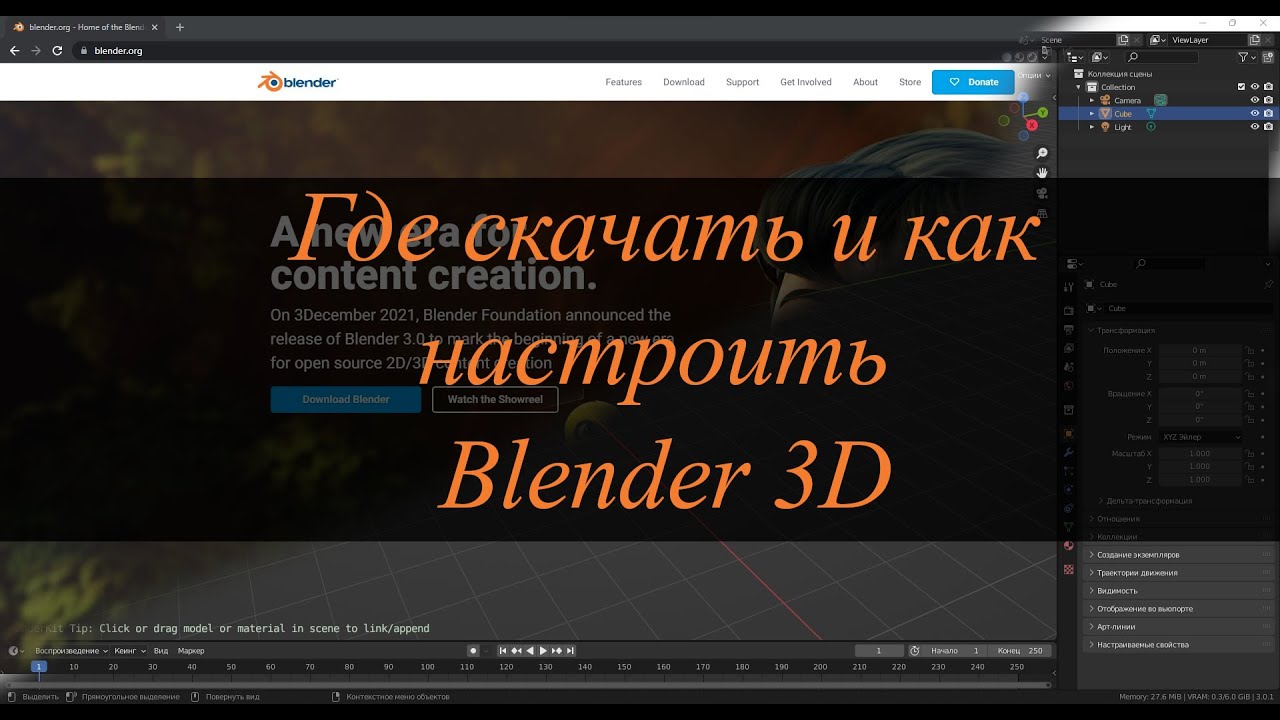Expand the Light item in outliner
This screenshot has width=1280, height=720.
tap(1093, 127)
